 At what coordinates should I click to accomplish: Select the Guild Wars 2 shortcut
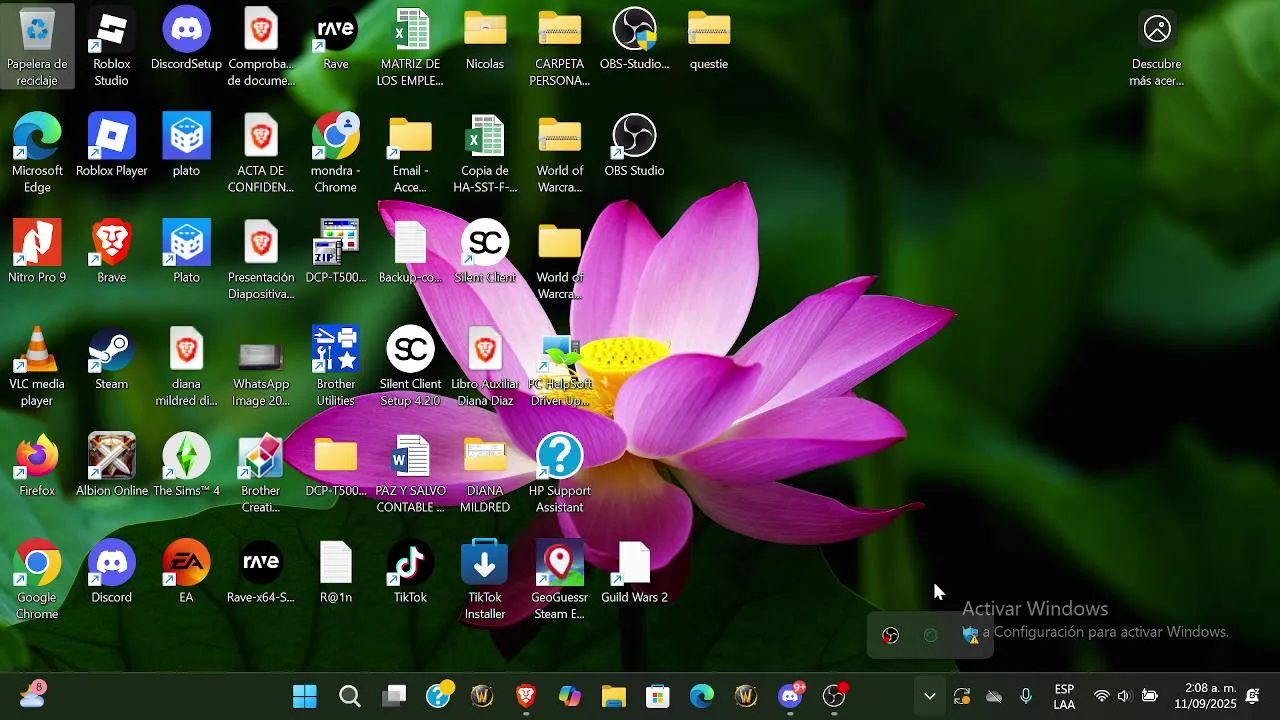[634, 573]
